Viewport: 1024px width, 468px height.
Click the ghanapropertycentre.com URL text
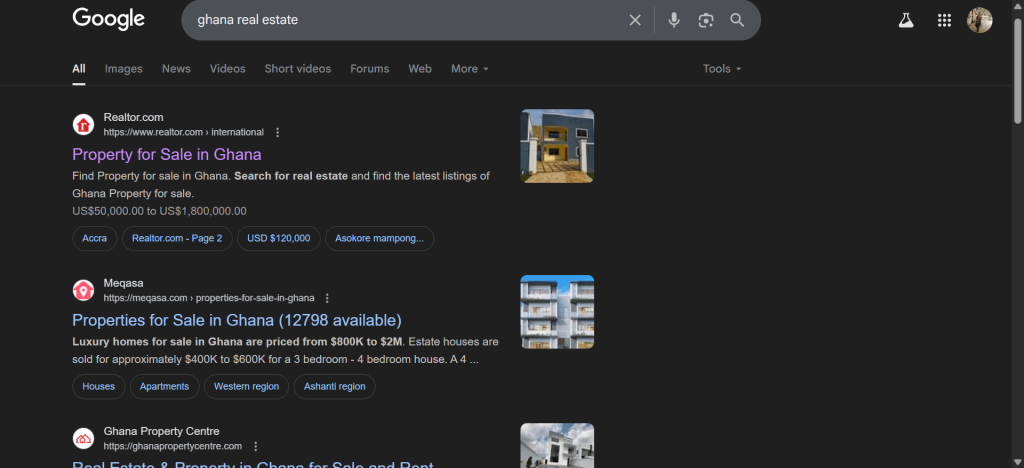172,446
